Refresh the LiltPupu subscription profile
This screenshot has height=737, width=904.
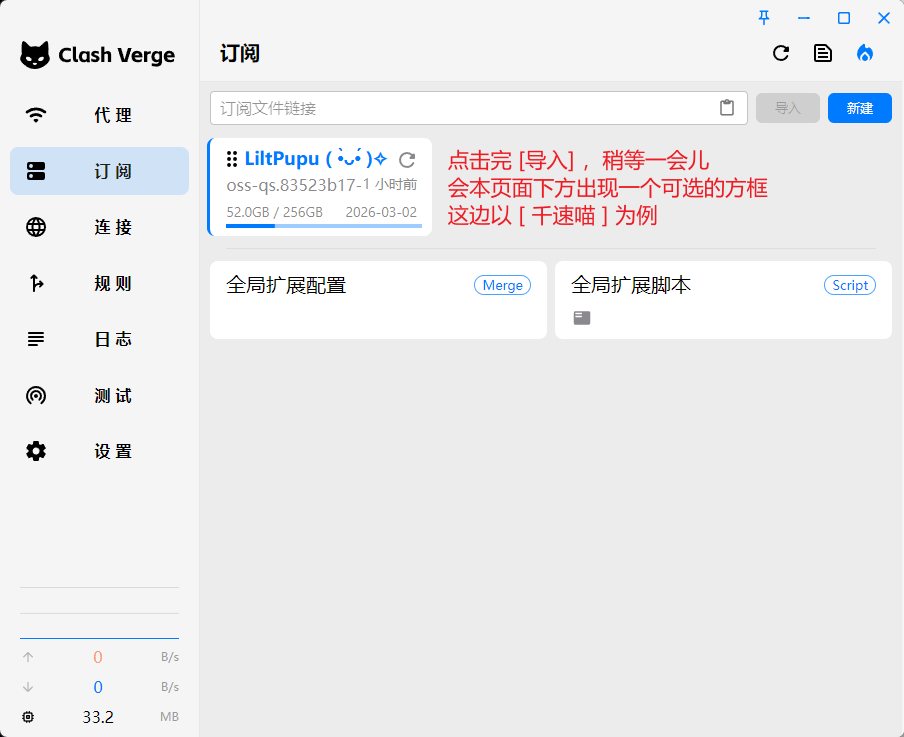coord(406,160)
